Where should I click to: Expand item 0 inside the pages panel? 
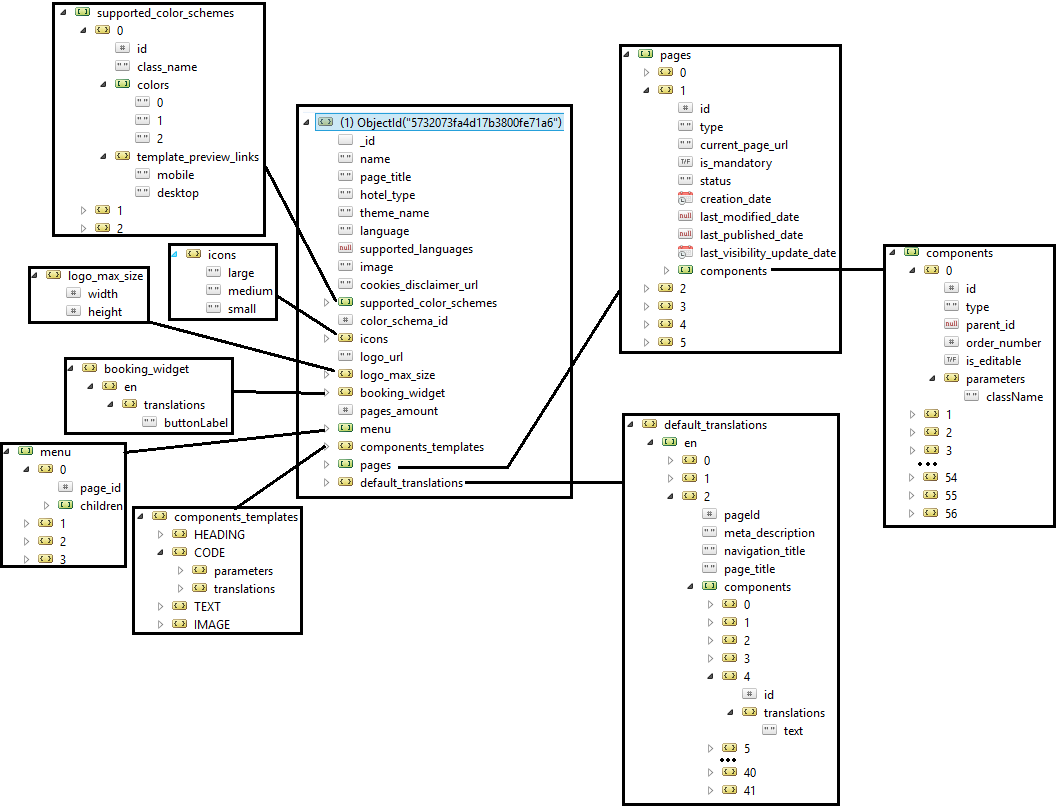[x=648, y=72]
